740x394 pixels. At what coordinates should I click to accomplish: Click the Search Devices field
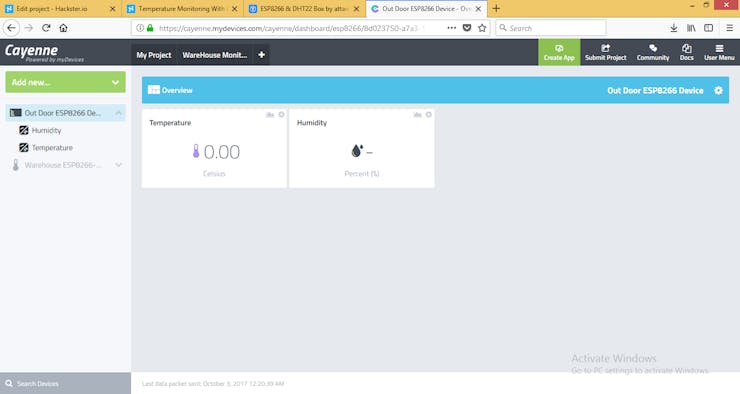(x=66, y=383)
